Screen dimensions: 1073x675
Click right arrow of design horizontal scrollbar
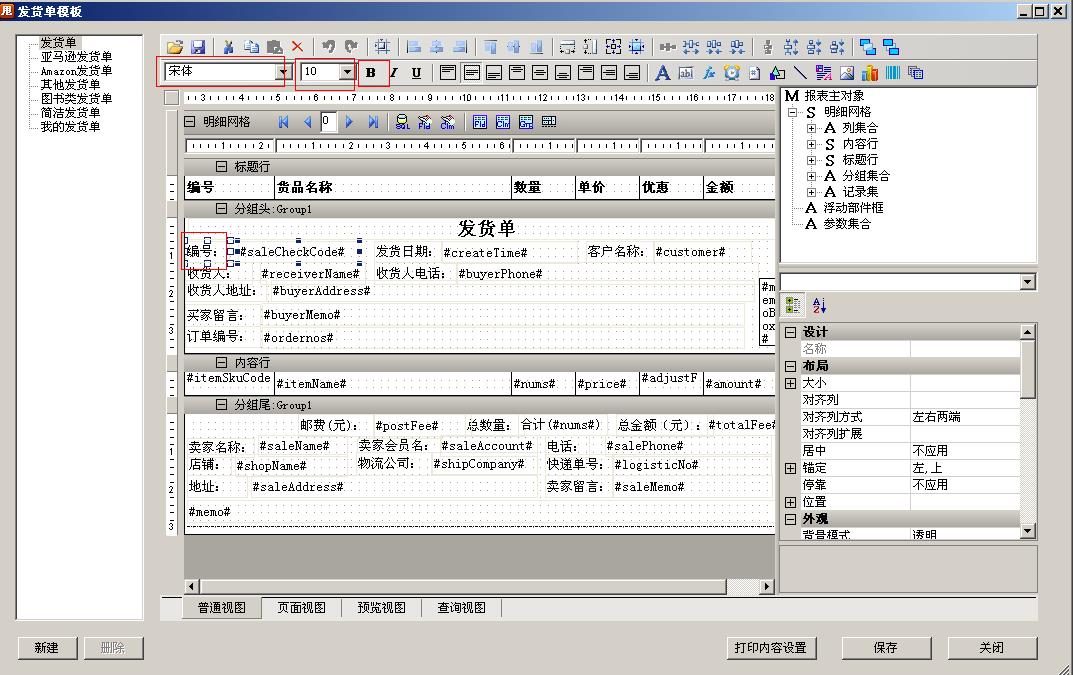pos(766,587)
